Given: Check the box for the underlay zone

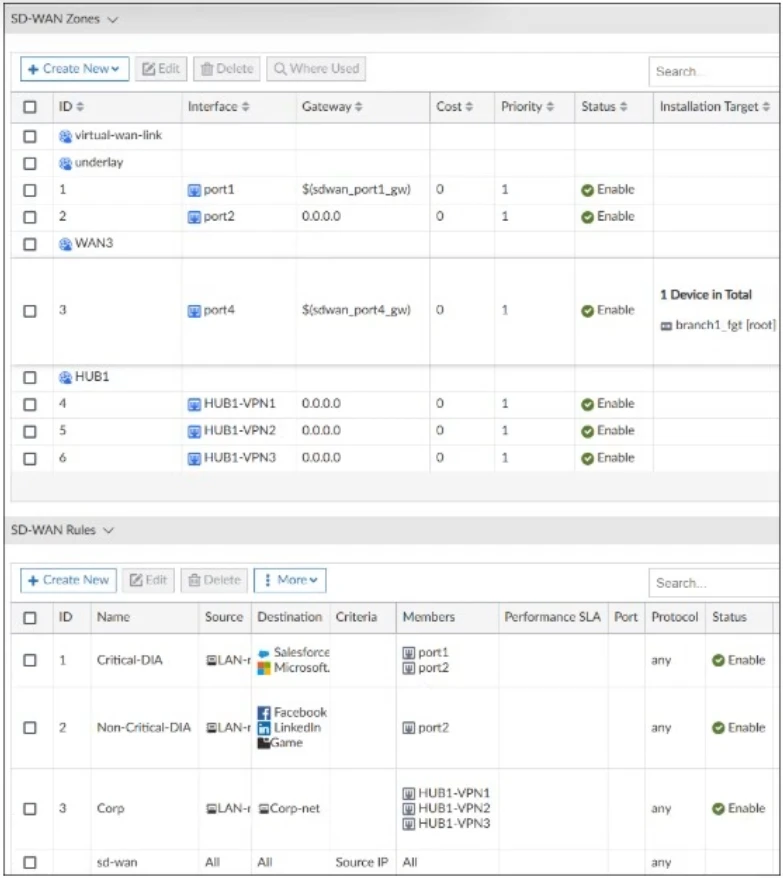Looking at the screenshot, I should [x=30, y=163].
